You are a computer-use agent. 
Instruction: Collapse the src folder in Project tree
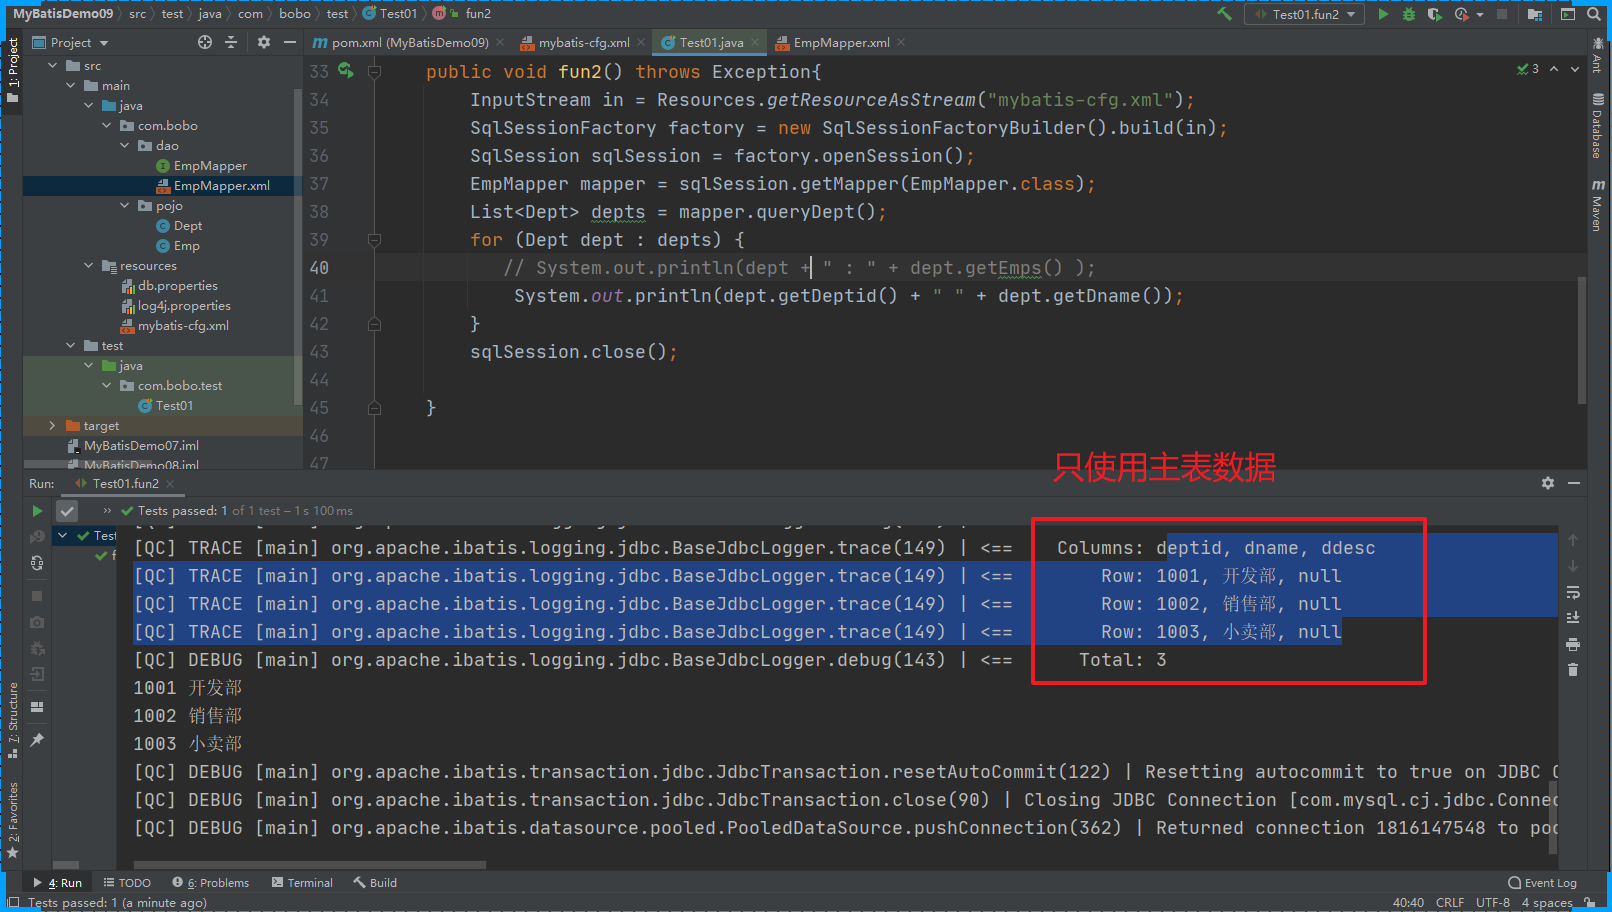[53, 65]
